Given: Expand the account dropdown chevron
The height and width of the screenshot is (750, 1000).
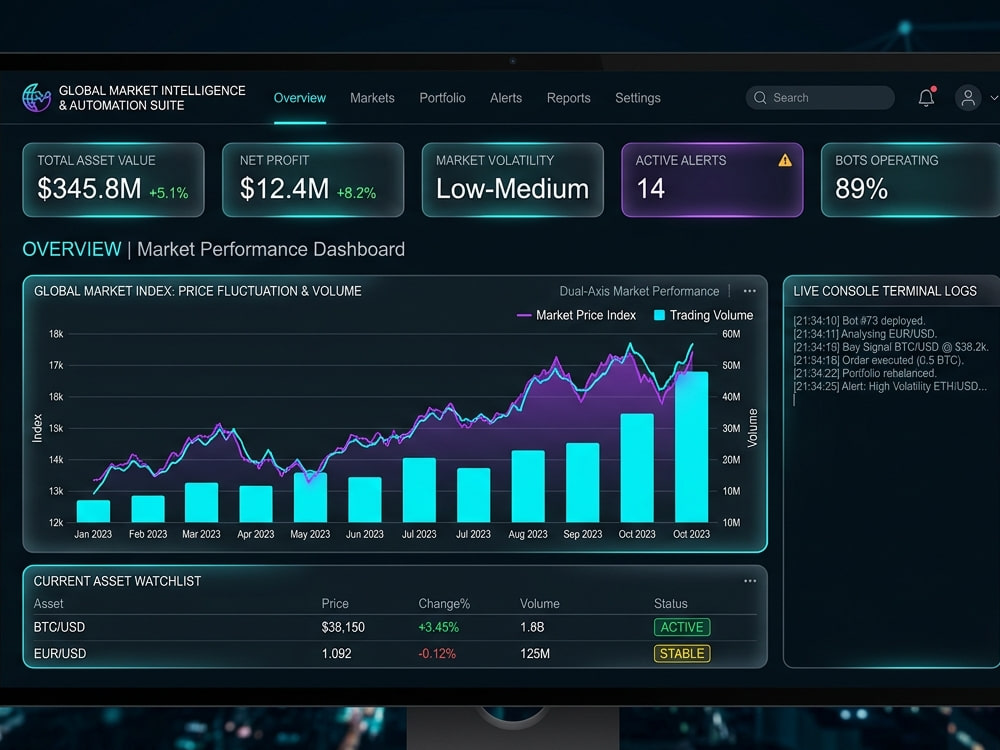Looking at the screenshot, I should [994, 98].
